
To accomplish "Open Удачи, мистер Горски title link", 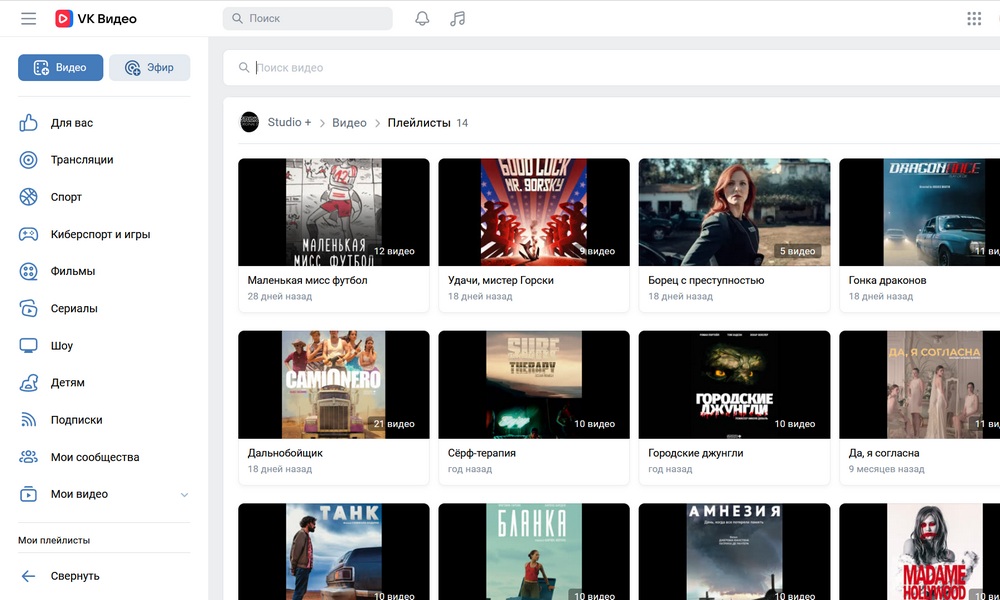I will pyautogui.click(x=501, y=280).
